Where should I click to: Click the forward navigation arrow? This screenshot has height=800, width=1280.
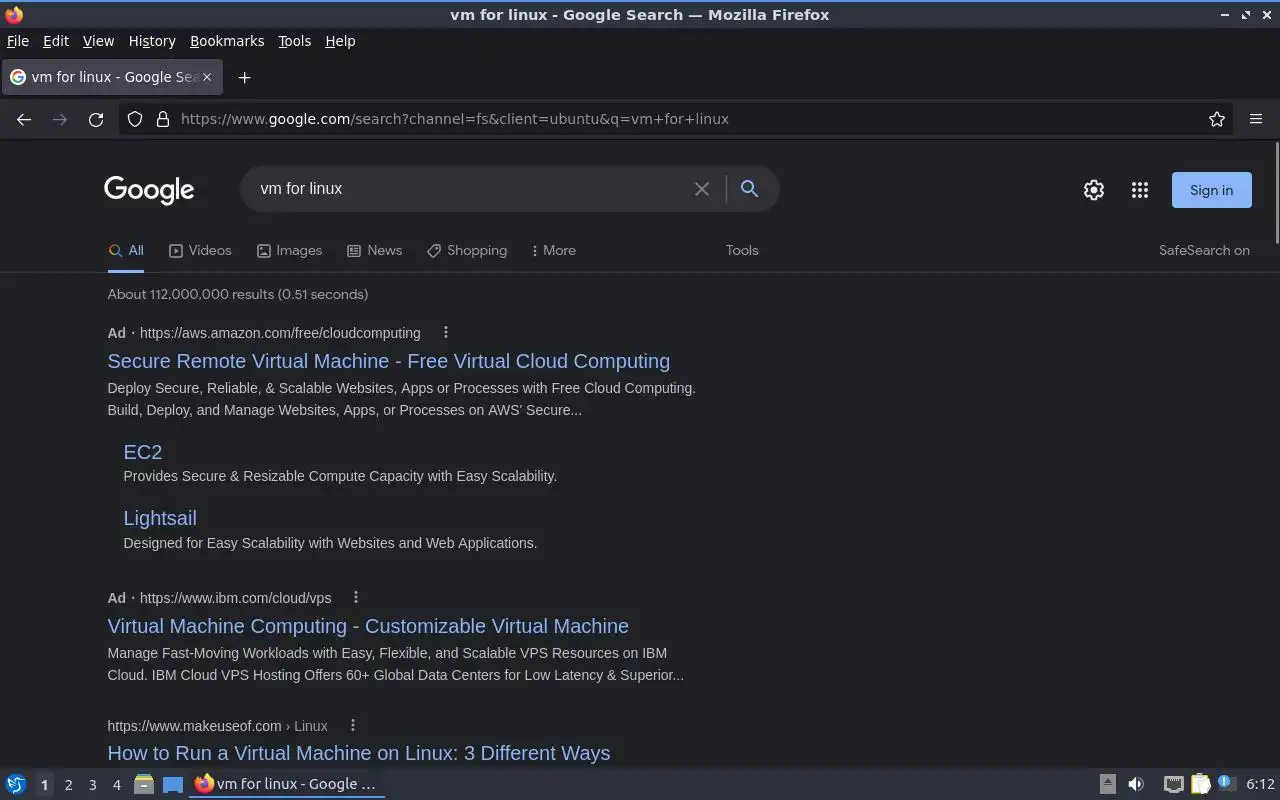coord(60,119)
